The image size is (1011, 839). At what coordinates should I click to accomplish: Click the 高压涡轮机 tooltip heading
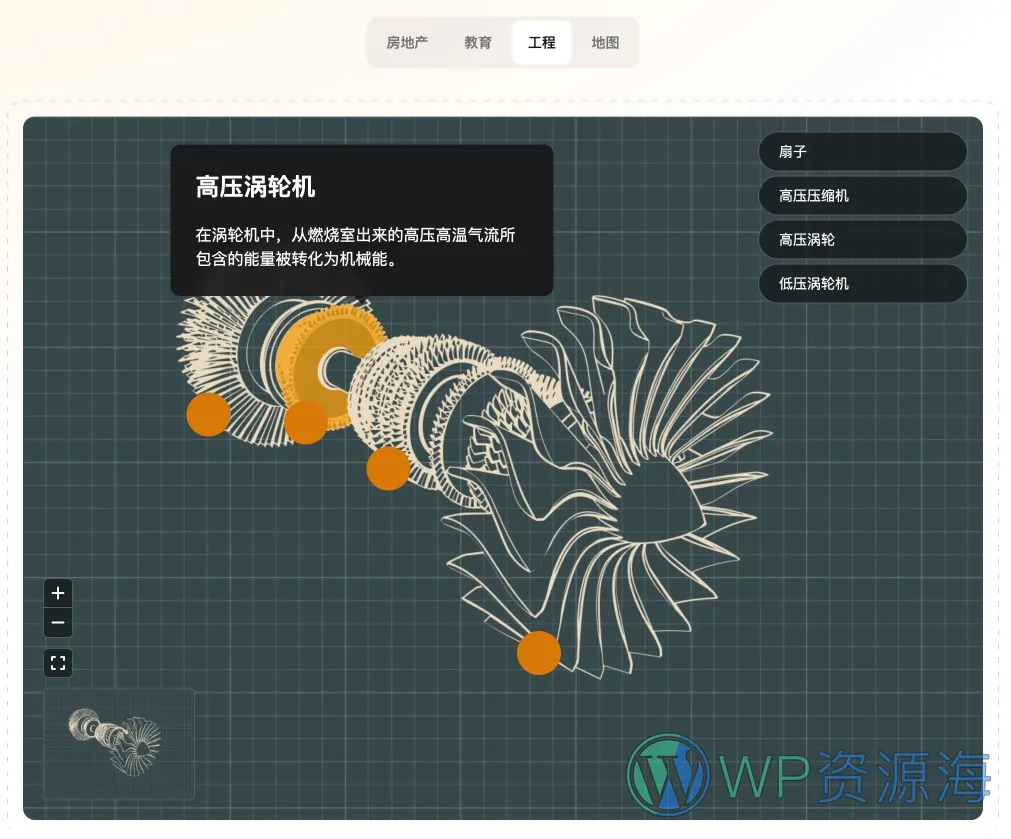[256, 187]
